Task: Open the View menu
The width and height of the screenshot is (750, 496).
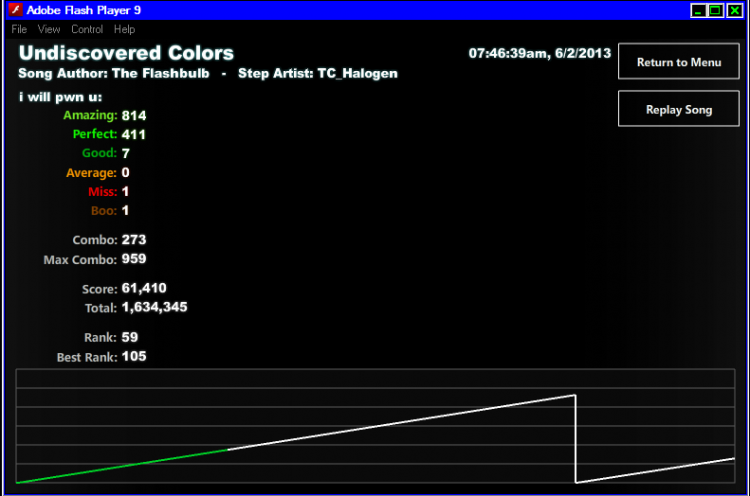Action: [49, 29]
